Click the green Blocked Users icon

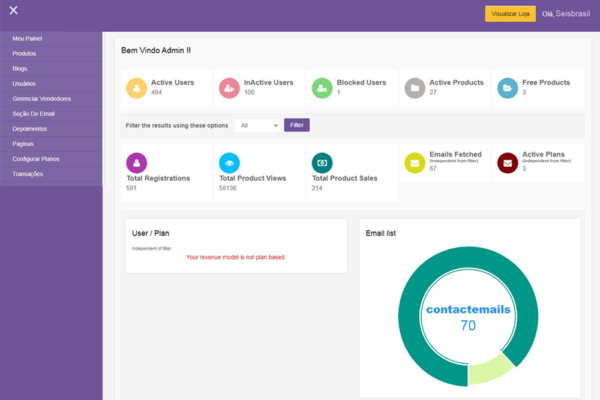(x=321, y=88)
